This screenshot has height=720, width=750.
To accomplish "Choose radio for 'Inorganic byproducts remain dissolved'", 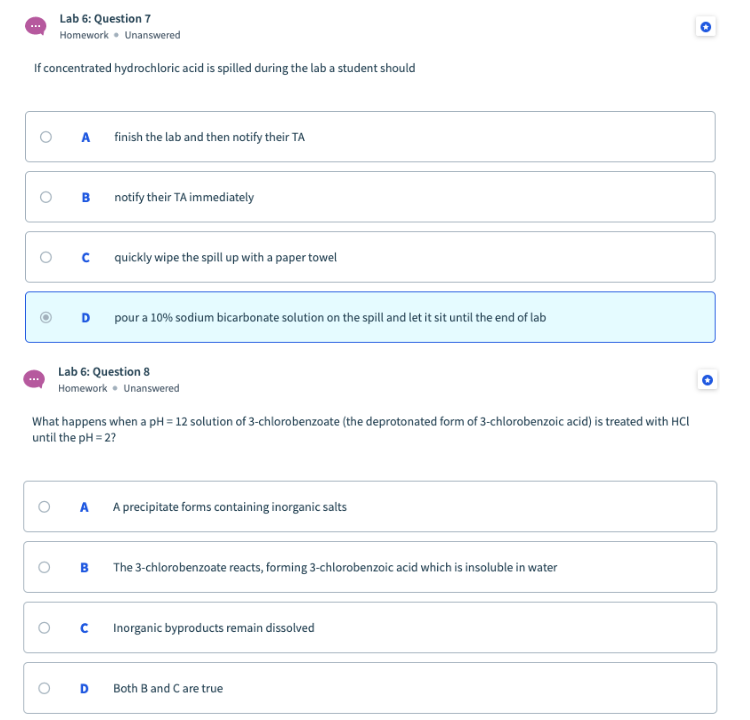I will pyautogui.click(x=44, y=628).
